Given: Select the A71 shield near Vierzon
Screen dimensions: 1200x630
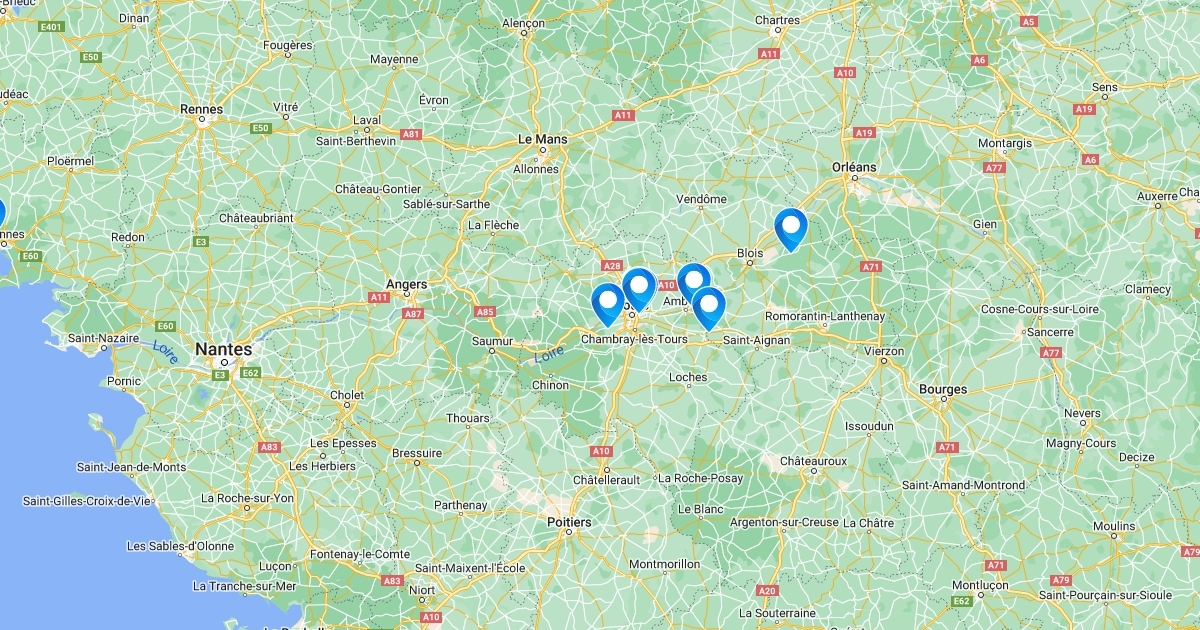Looking at the screenshot, I should click(870, 267).
